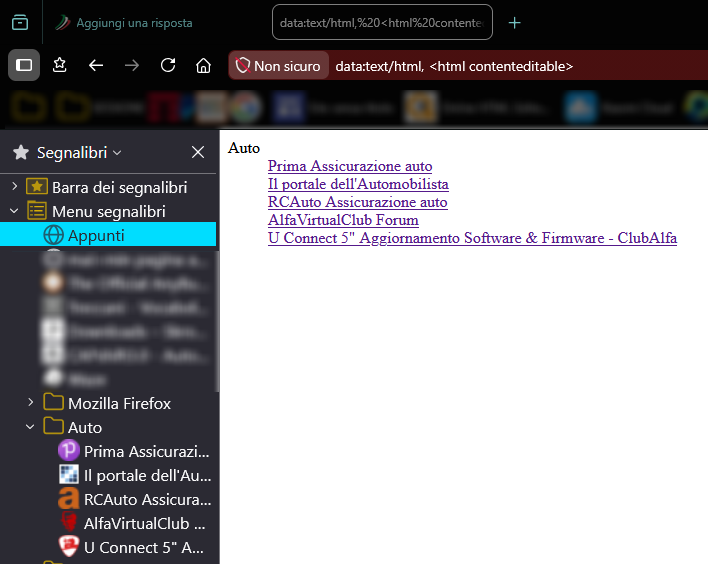Open AlfaVirtualClub bookmark in sidebar

132,523
